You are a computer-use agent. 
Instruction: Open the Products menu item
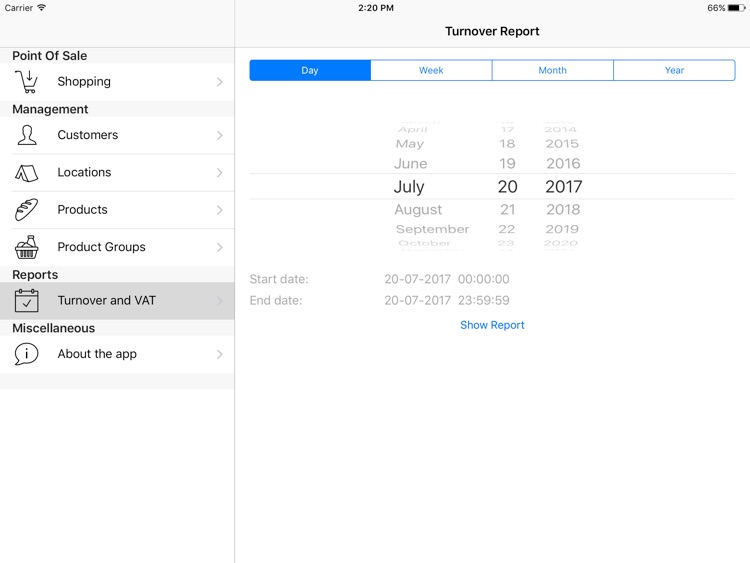click(x=117, y=210)
